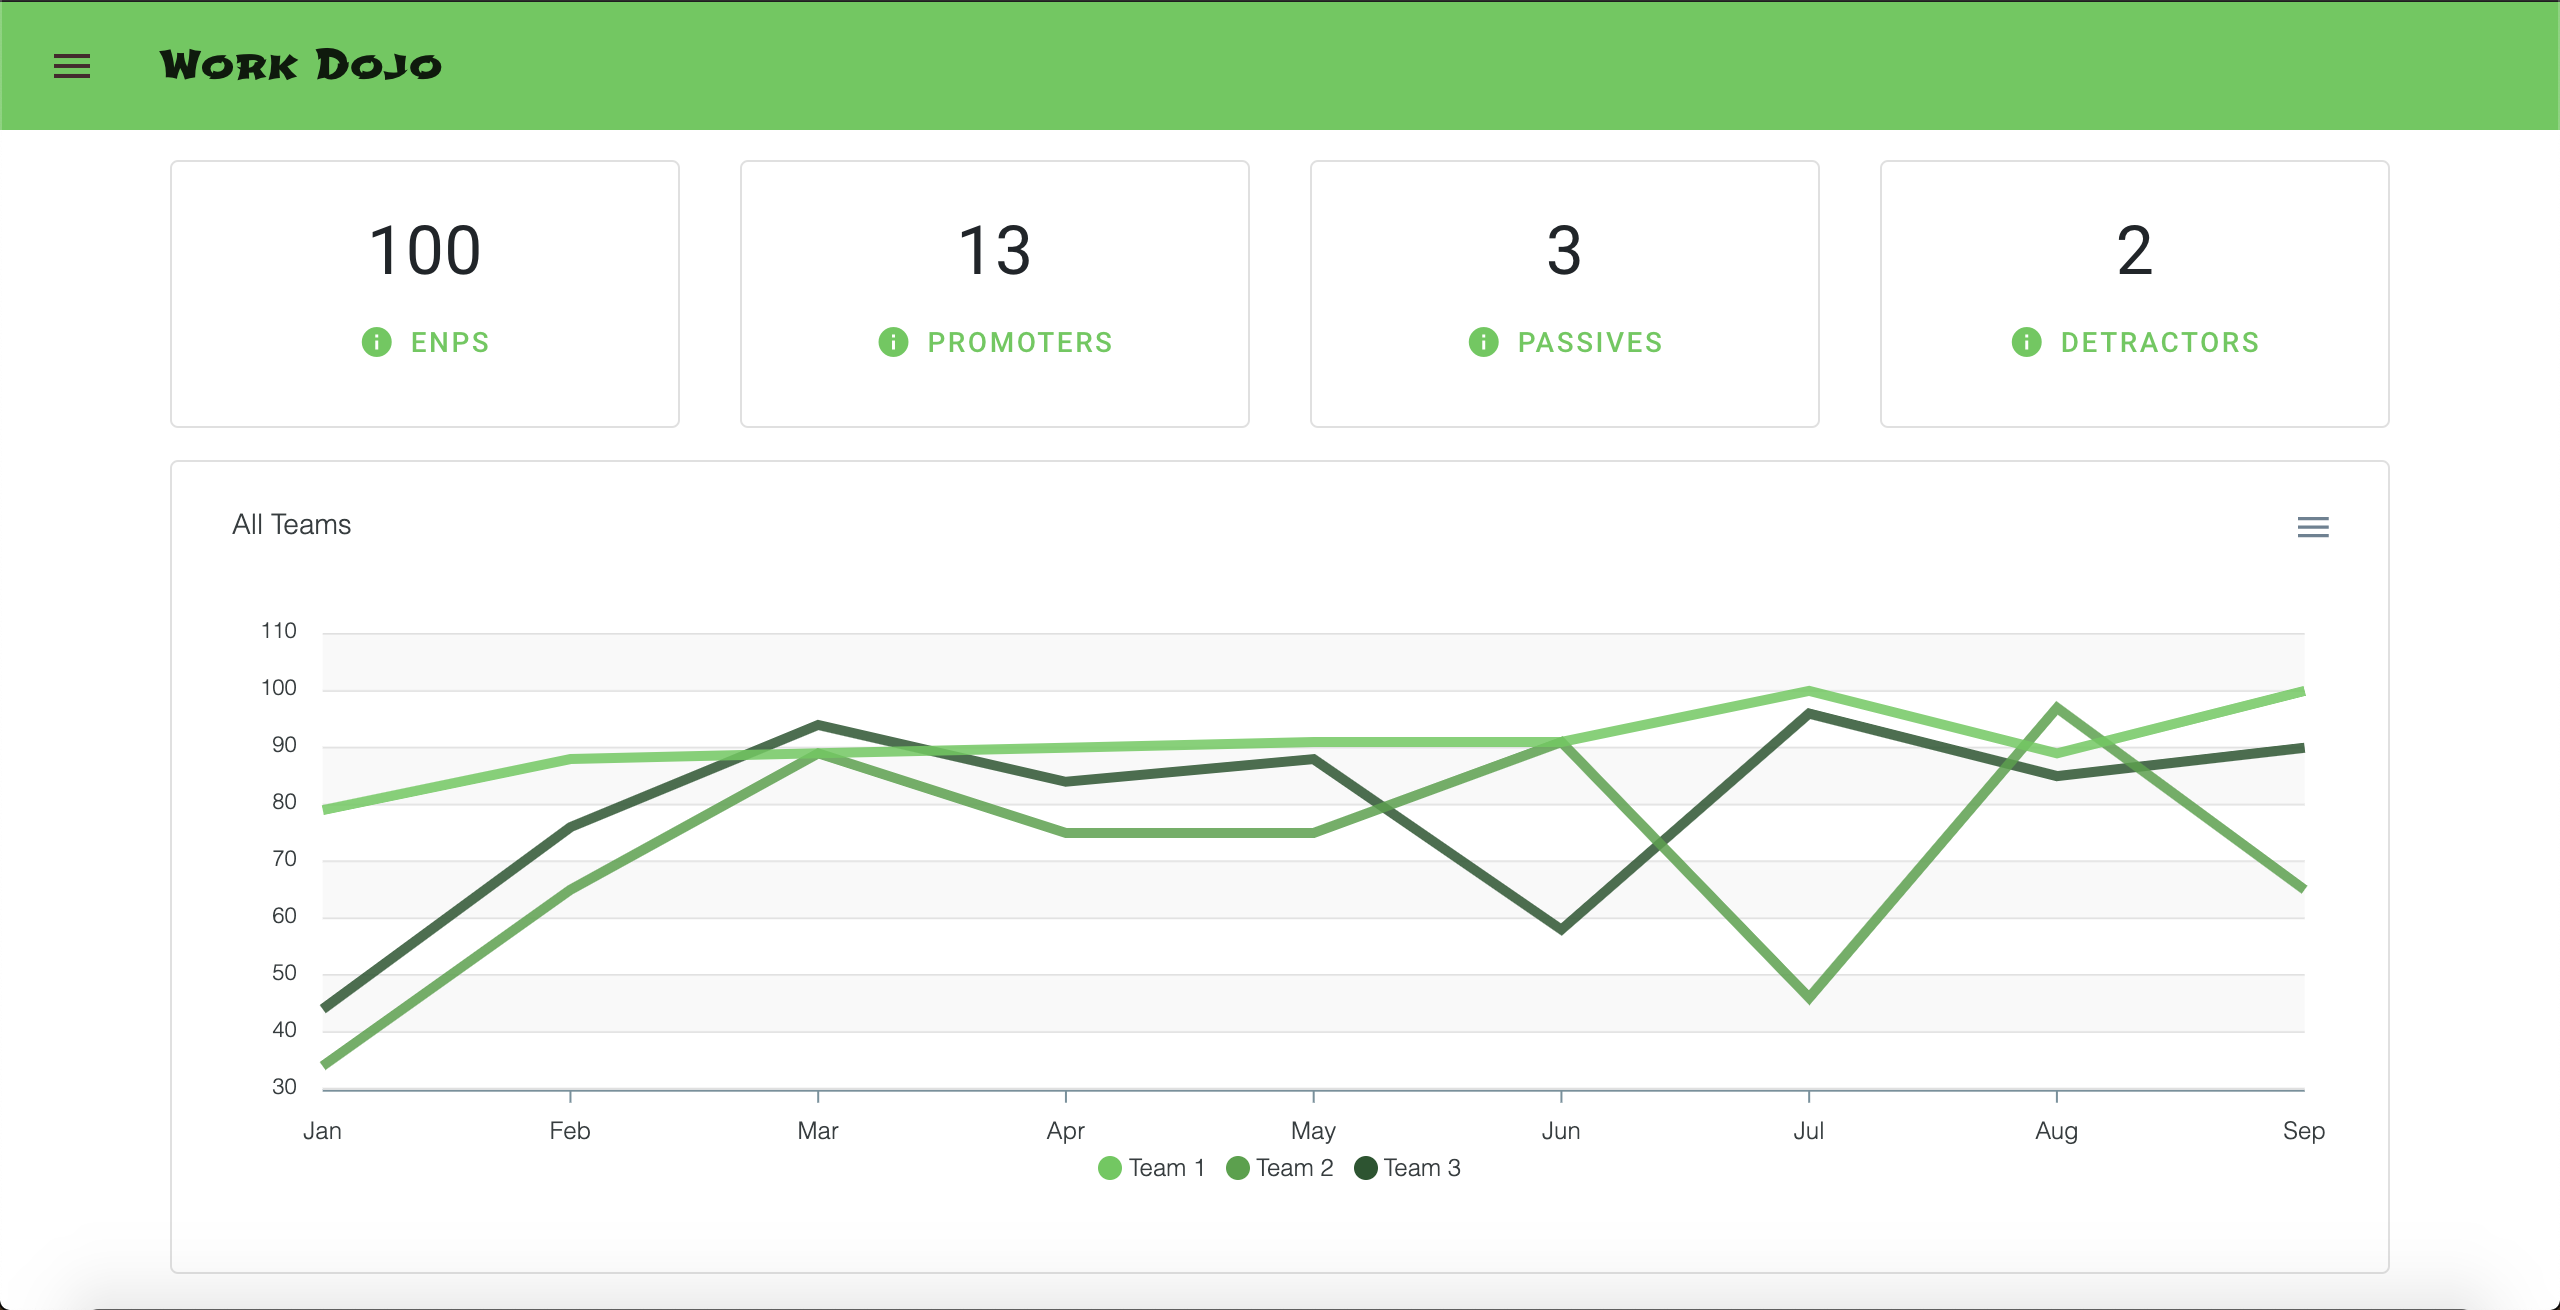Click the PROMOTERS label text
The image size is (2560, 1310).
1020,342
